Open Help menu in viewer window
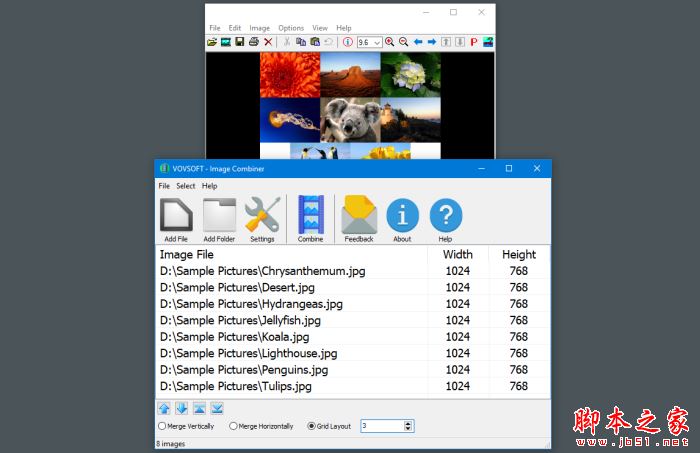Image resolution: width=700 pixels, height=453 pixels. pos(344,28)
